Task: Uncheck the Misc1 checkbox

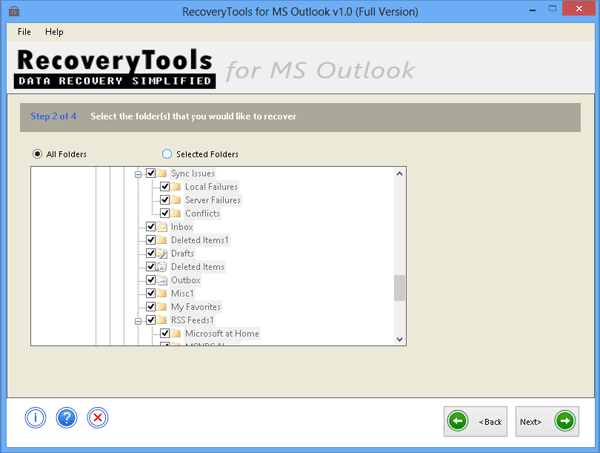Action: (x=151, y=293)
